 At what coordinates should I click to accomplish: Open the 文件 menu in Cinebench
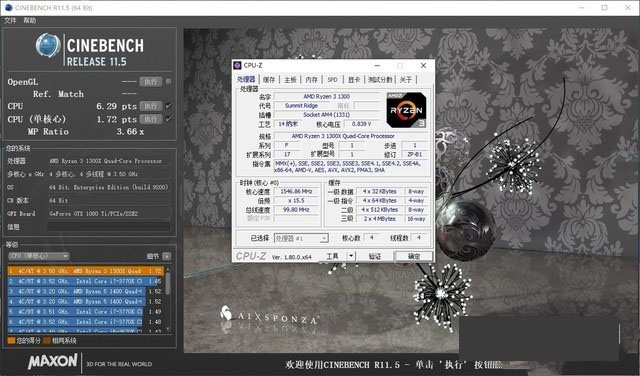pos(10,20)
